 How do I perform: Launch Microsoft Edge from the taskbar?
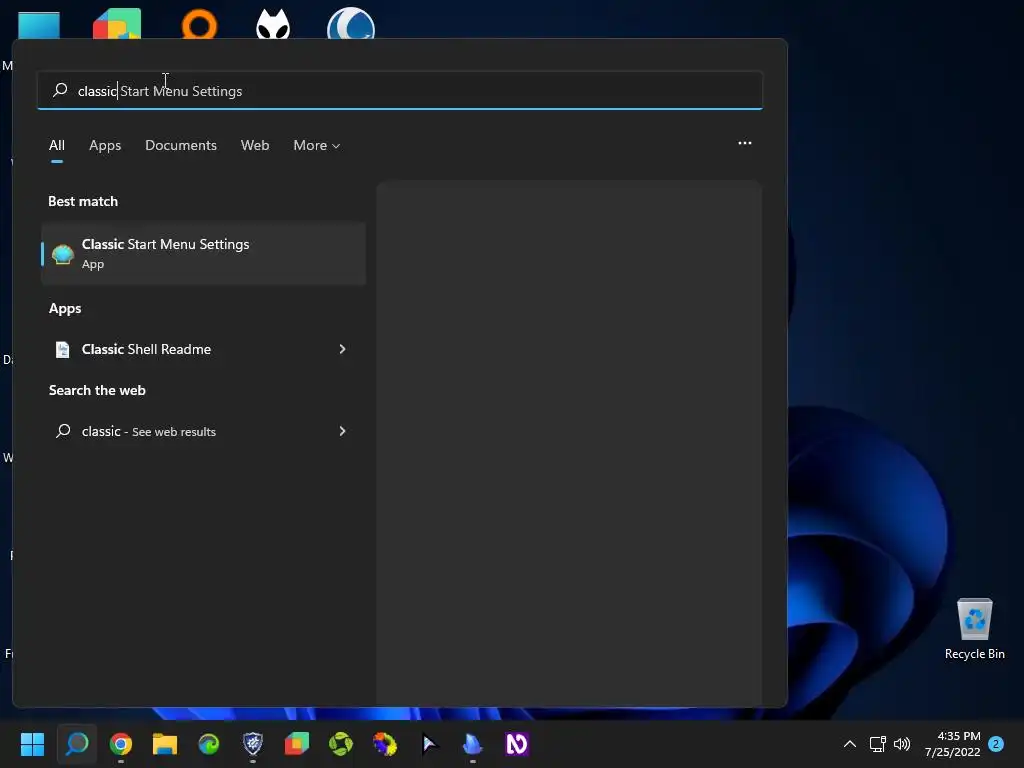209,744
